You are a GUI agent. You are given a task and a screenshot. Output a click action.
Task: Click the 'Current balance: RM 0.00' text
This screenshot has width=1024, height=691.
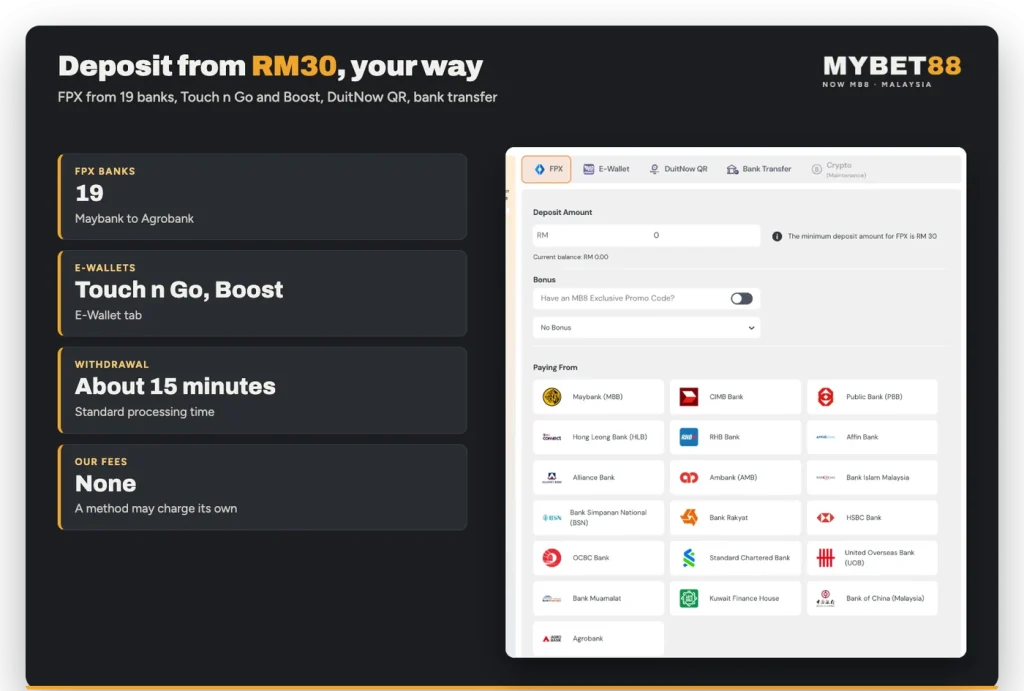tap(570, 257)
